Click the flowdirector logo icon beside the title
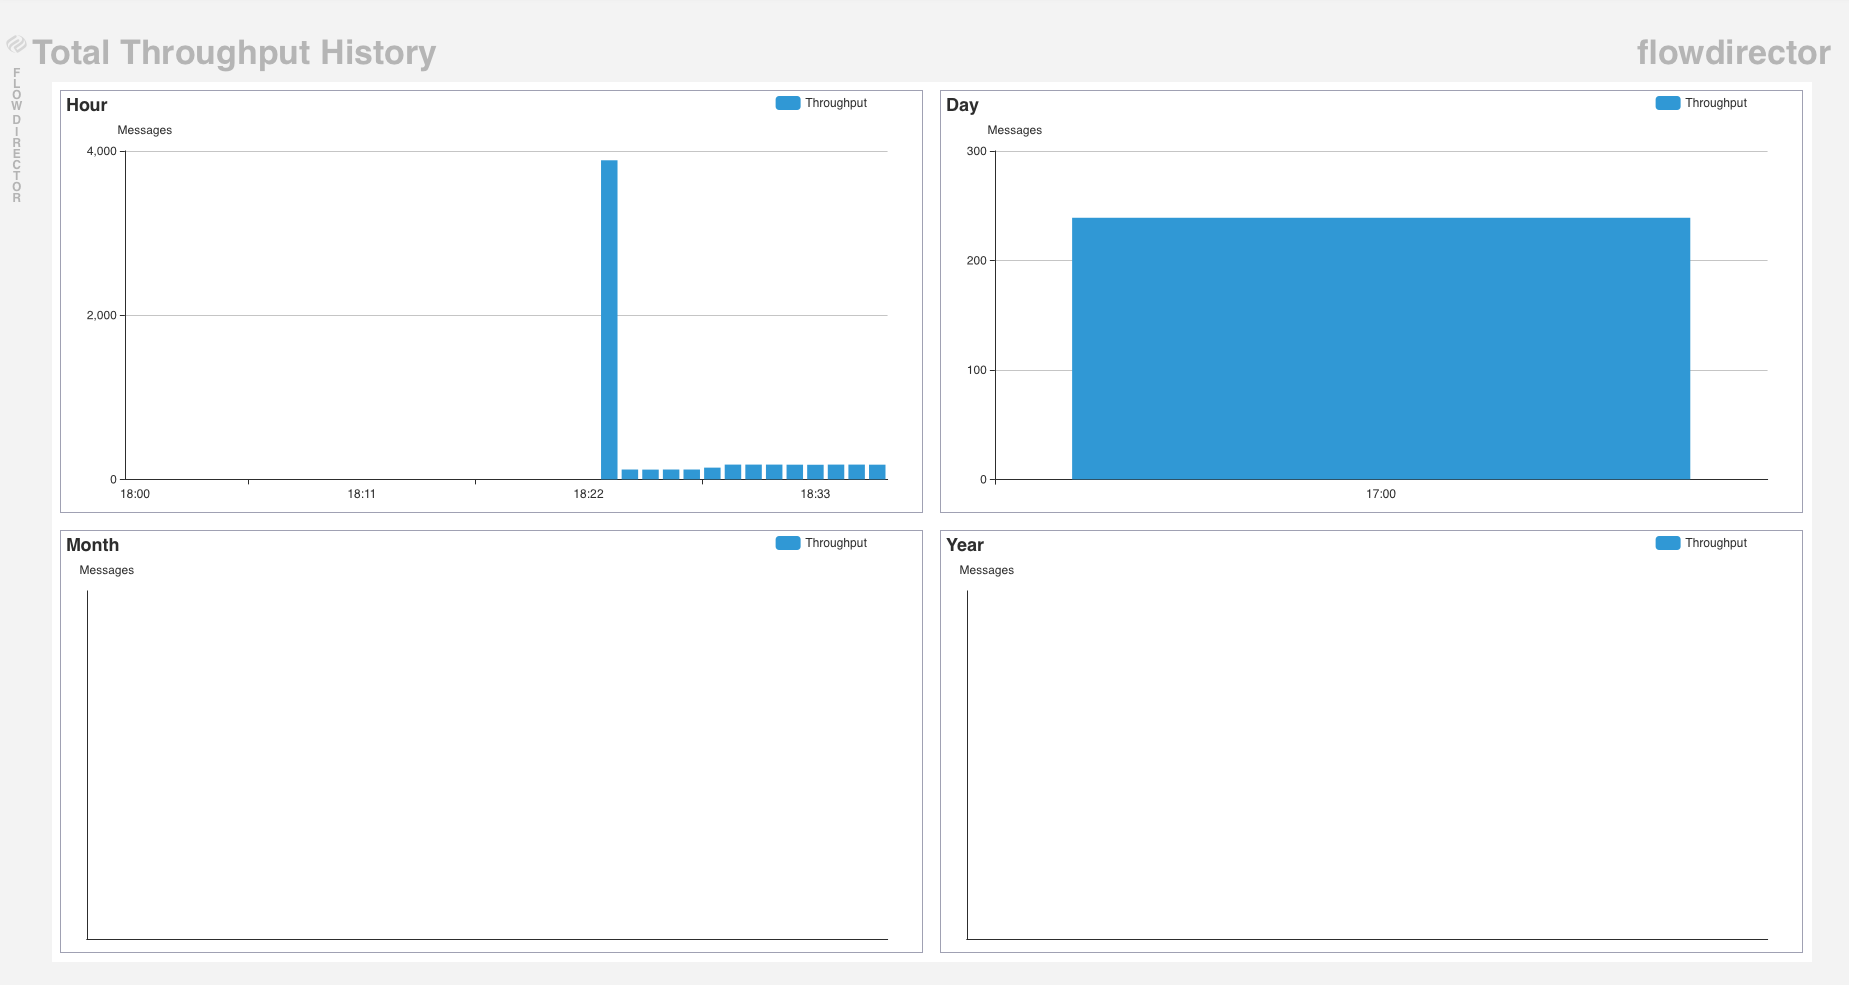This screenshot has height=985, width=1849. 16,44
